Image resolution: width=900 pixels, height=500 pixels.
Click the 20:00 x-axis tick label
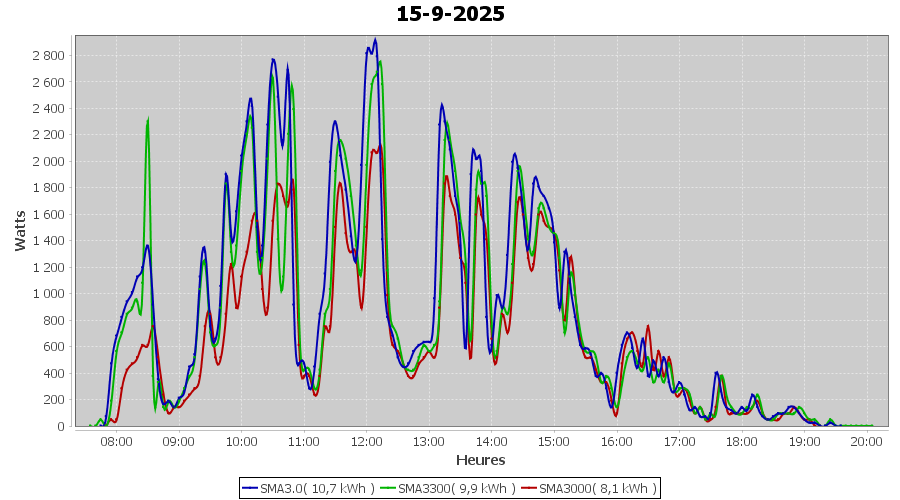coord(867,442)
